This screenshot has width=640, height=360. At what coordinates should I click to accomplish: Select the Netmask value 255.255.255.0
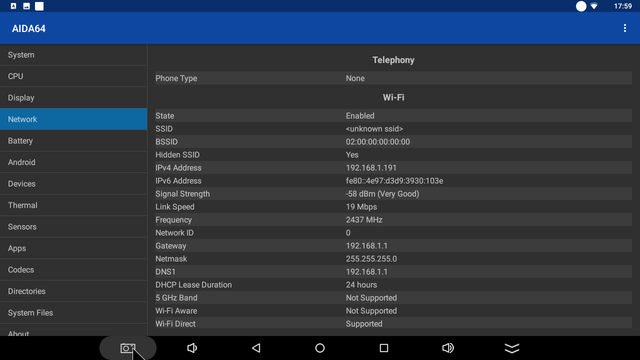pyautogui.click(x=371, y=259)
